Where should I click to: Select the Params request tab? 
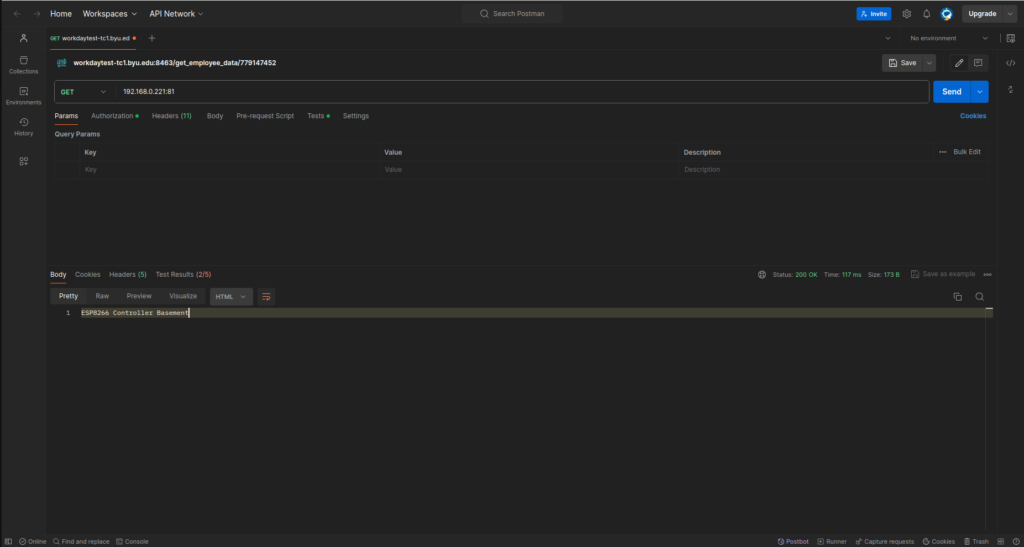pyautogui.click(x=66, y=116)
